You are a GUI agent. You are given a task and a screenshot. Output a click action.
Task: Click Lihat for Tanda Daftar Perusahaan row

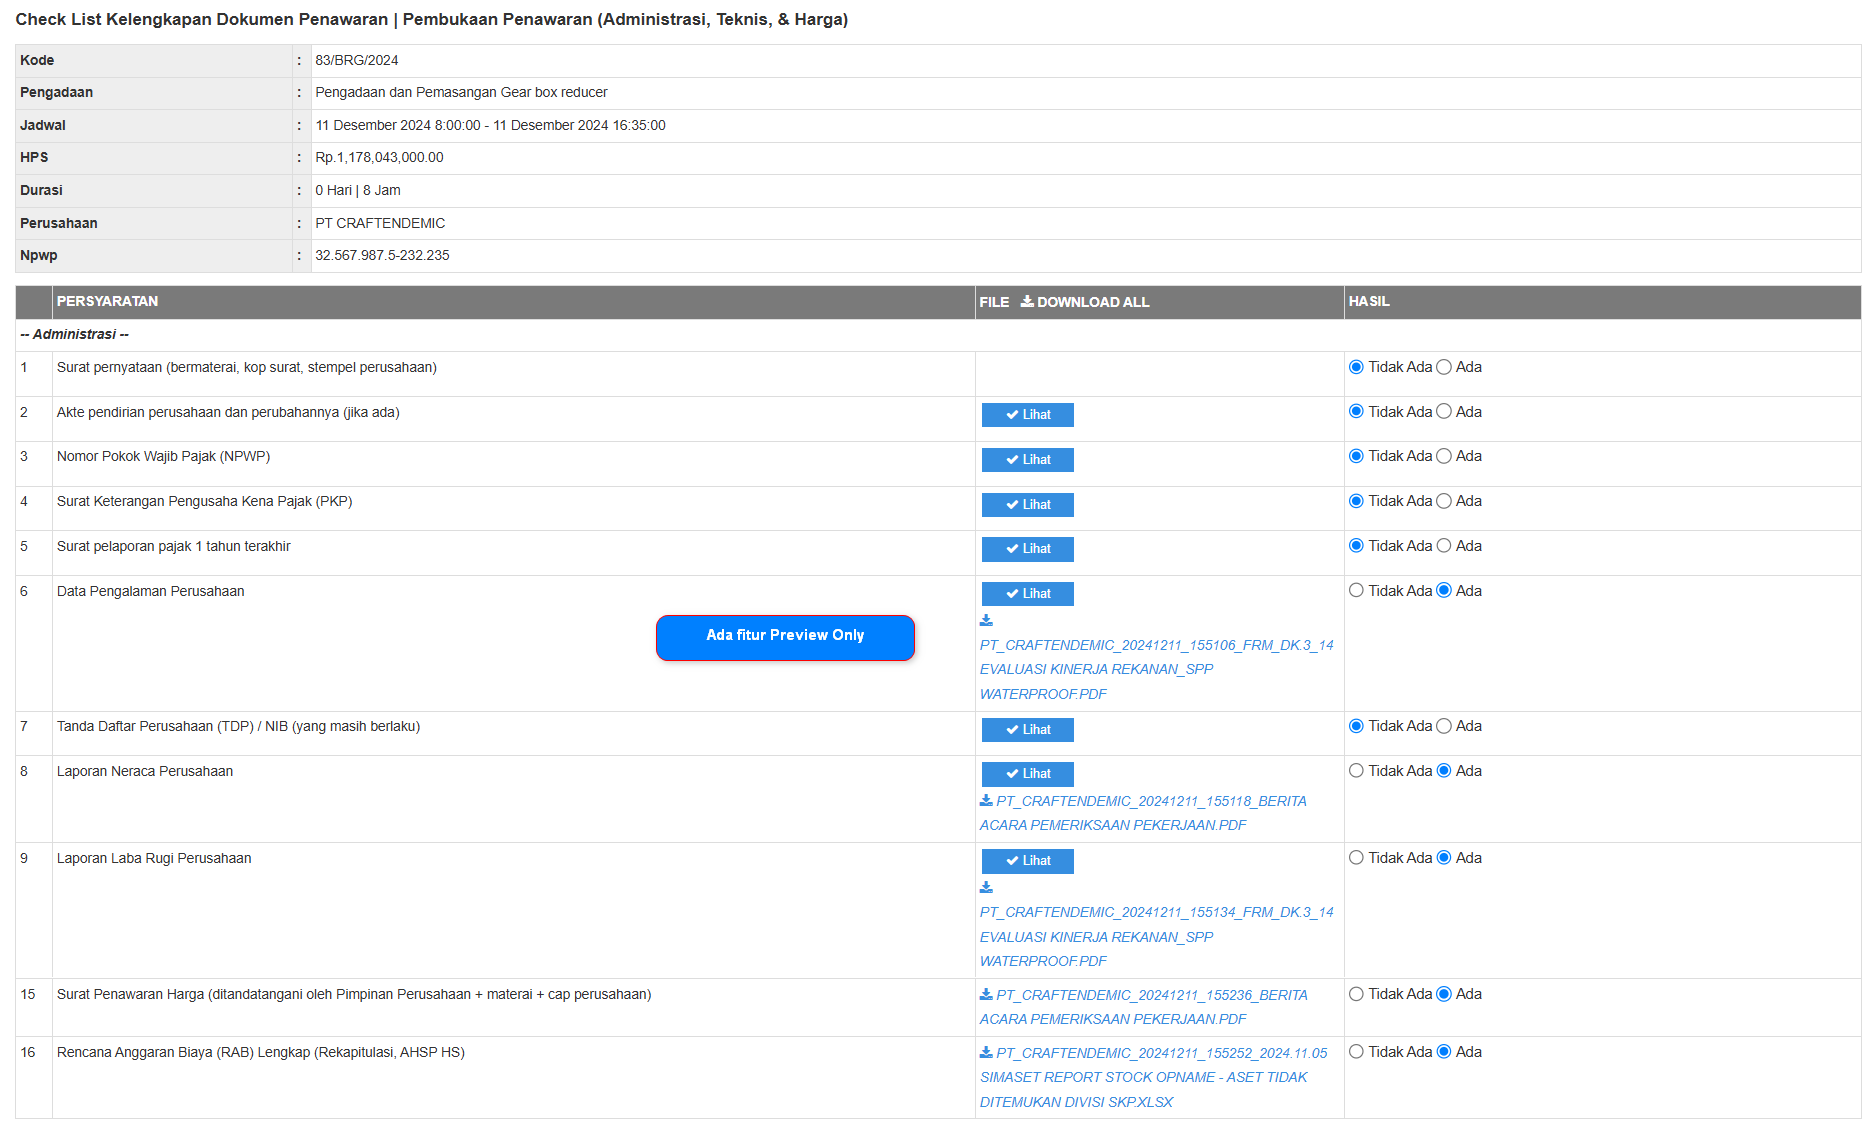1027,730
